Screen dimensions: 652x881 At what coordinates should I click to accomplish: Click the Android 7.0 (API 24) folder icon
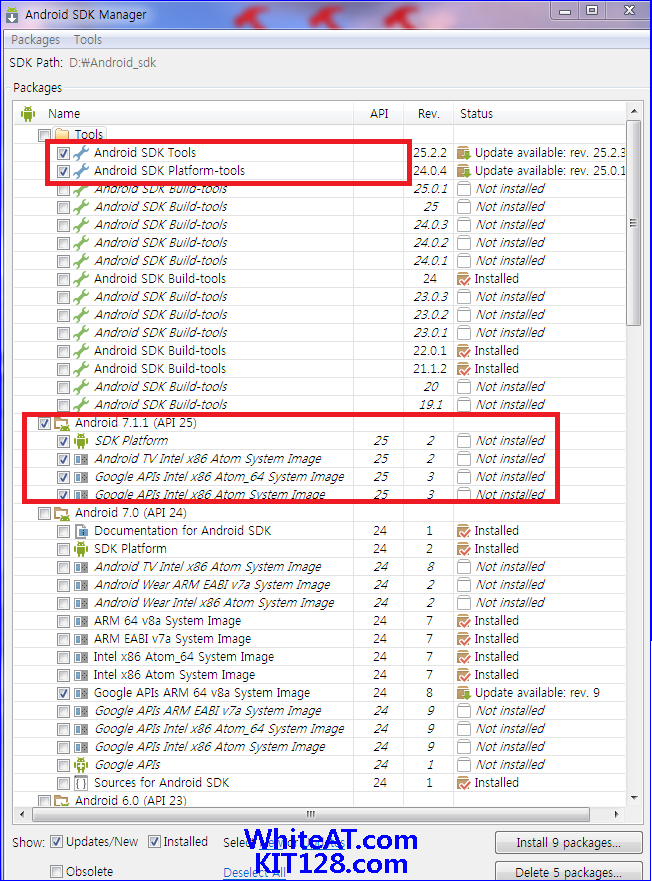(x=62, y=514)
